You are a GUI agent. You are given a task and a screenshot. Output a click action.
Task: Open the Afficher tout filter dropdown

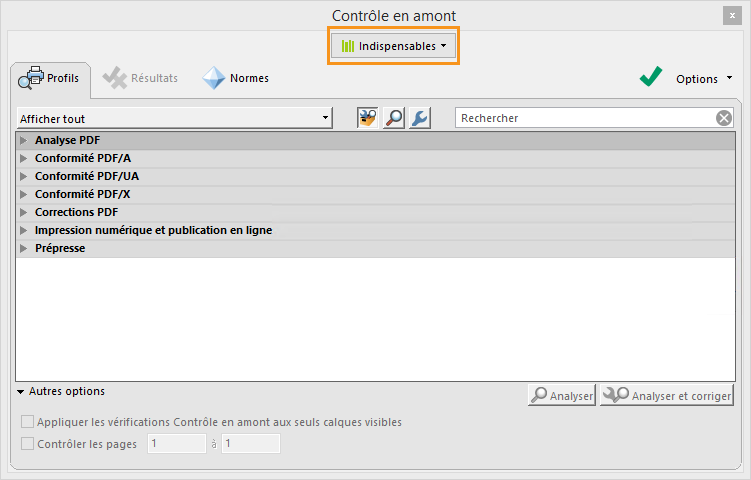[x=175, y=118]
